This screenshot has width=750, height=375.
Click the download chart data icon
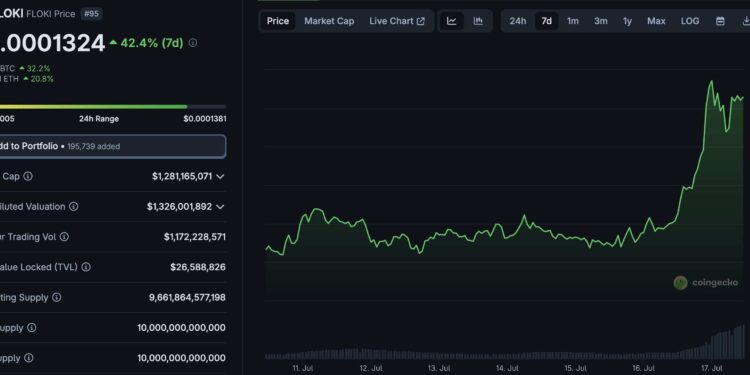tap(745, 21)
